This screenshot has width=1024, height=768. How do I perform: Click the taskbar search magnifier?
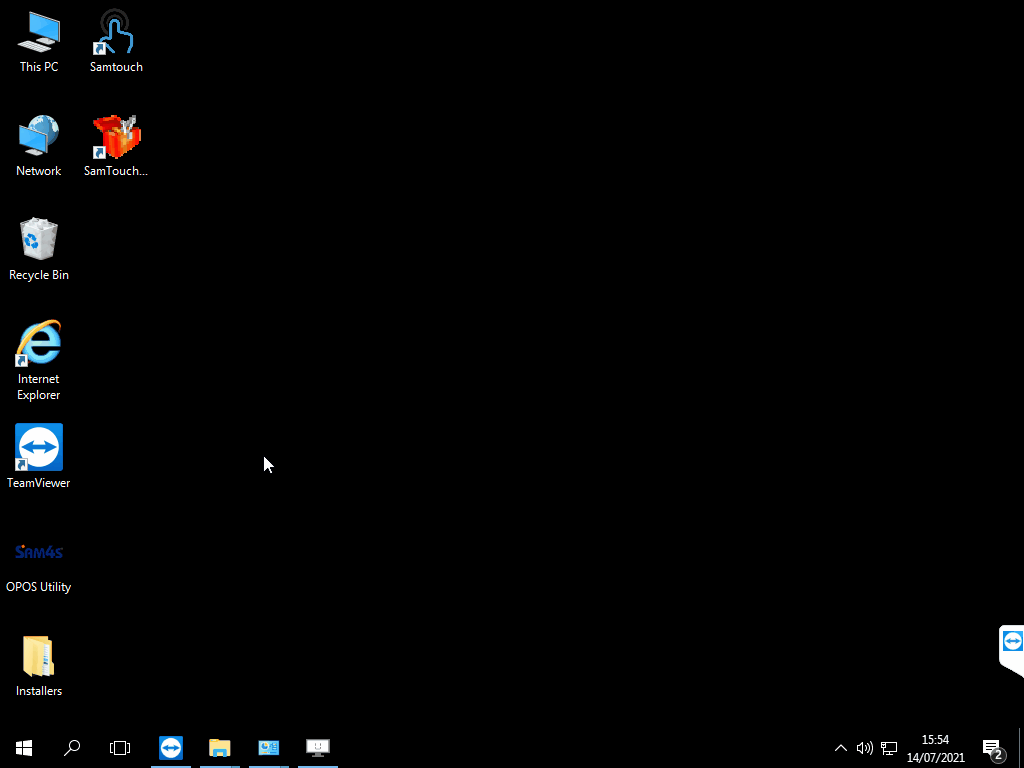tap(72, 747)
